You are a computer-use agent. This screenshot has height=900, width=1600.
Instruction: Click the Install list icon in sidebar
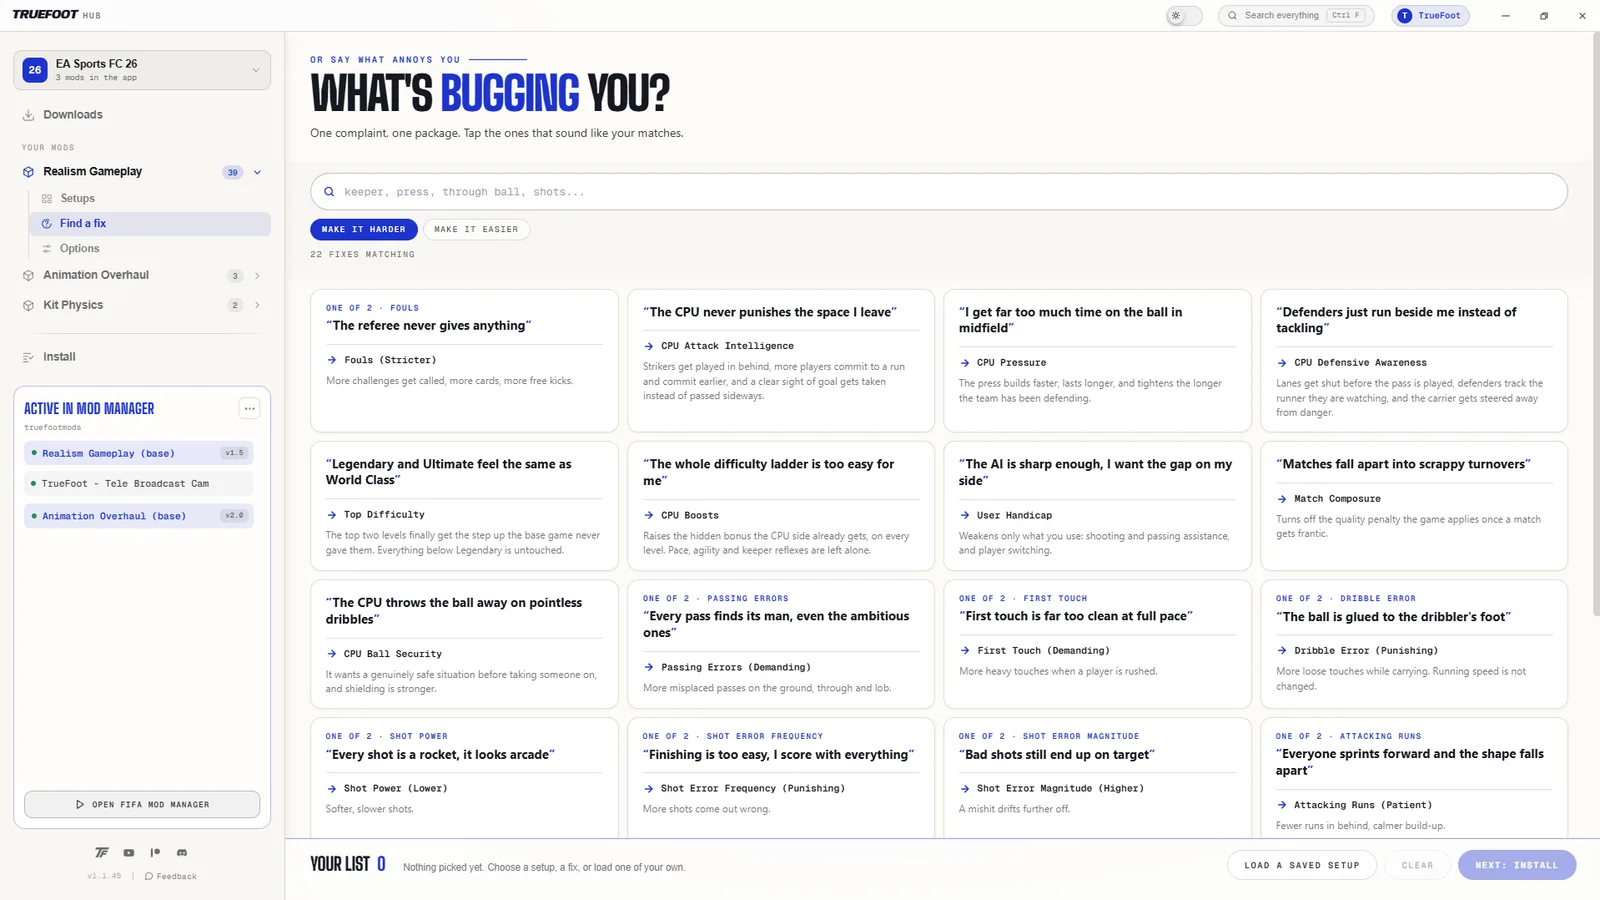(28, 357)
